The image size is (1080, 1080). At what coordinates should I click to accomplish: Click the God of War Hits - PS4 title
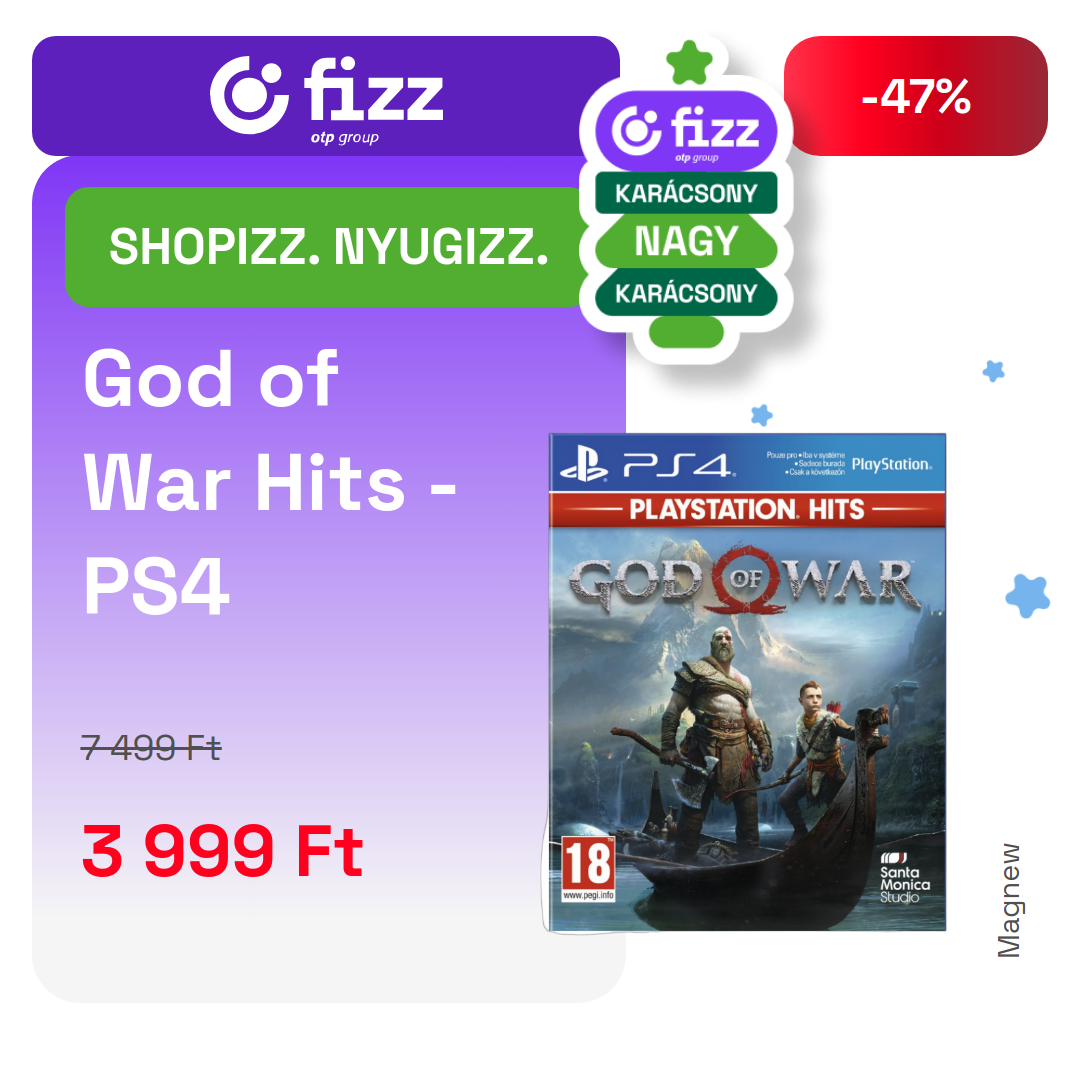pyautogui.click(x=269, y=482)
